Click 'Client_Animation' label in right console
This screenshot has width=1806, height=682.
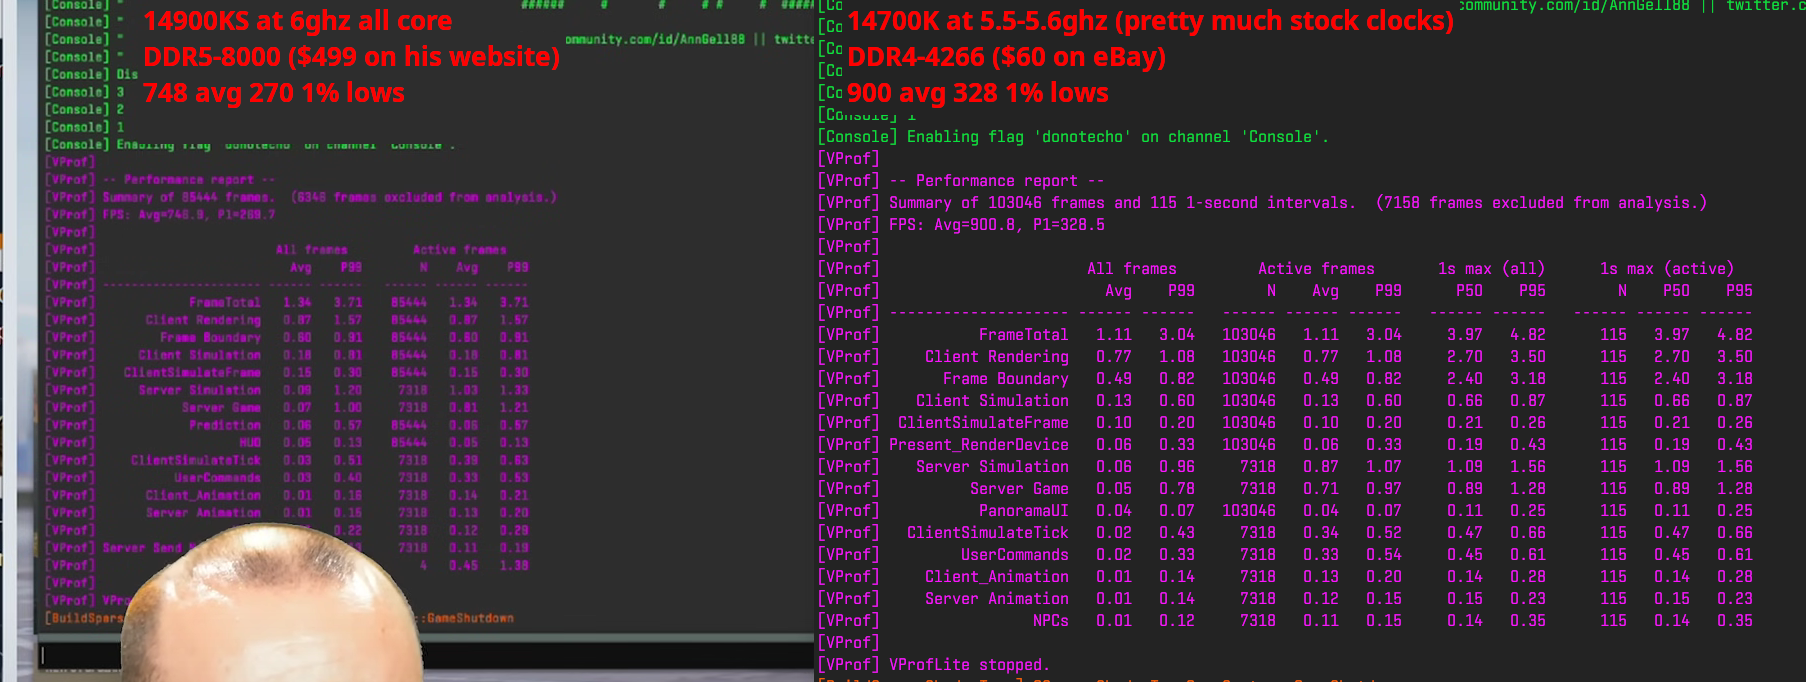[x=997, y=577]
